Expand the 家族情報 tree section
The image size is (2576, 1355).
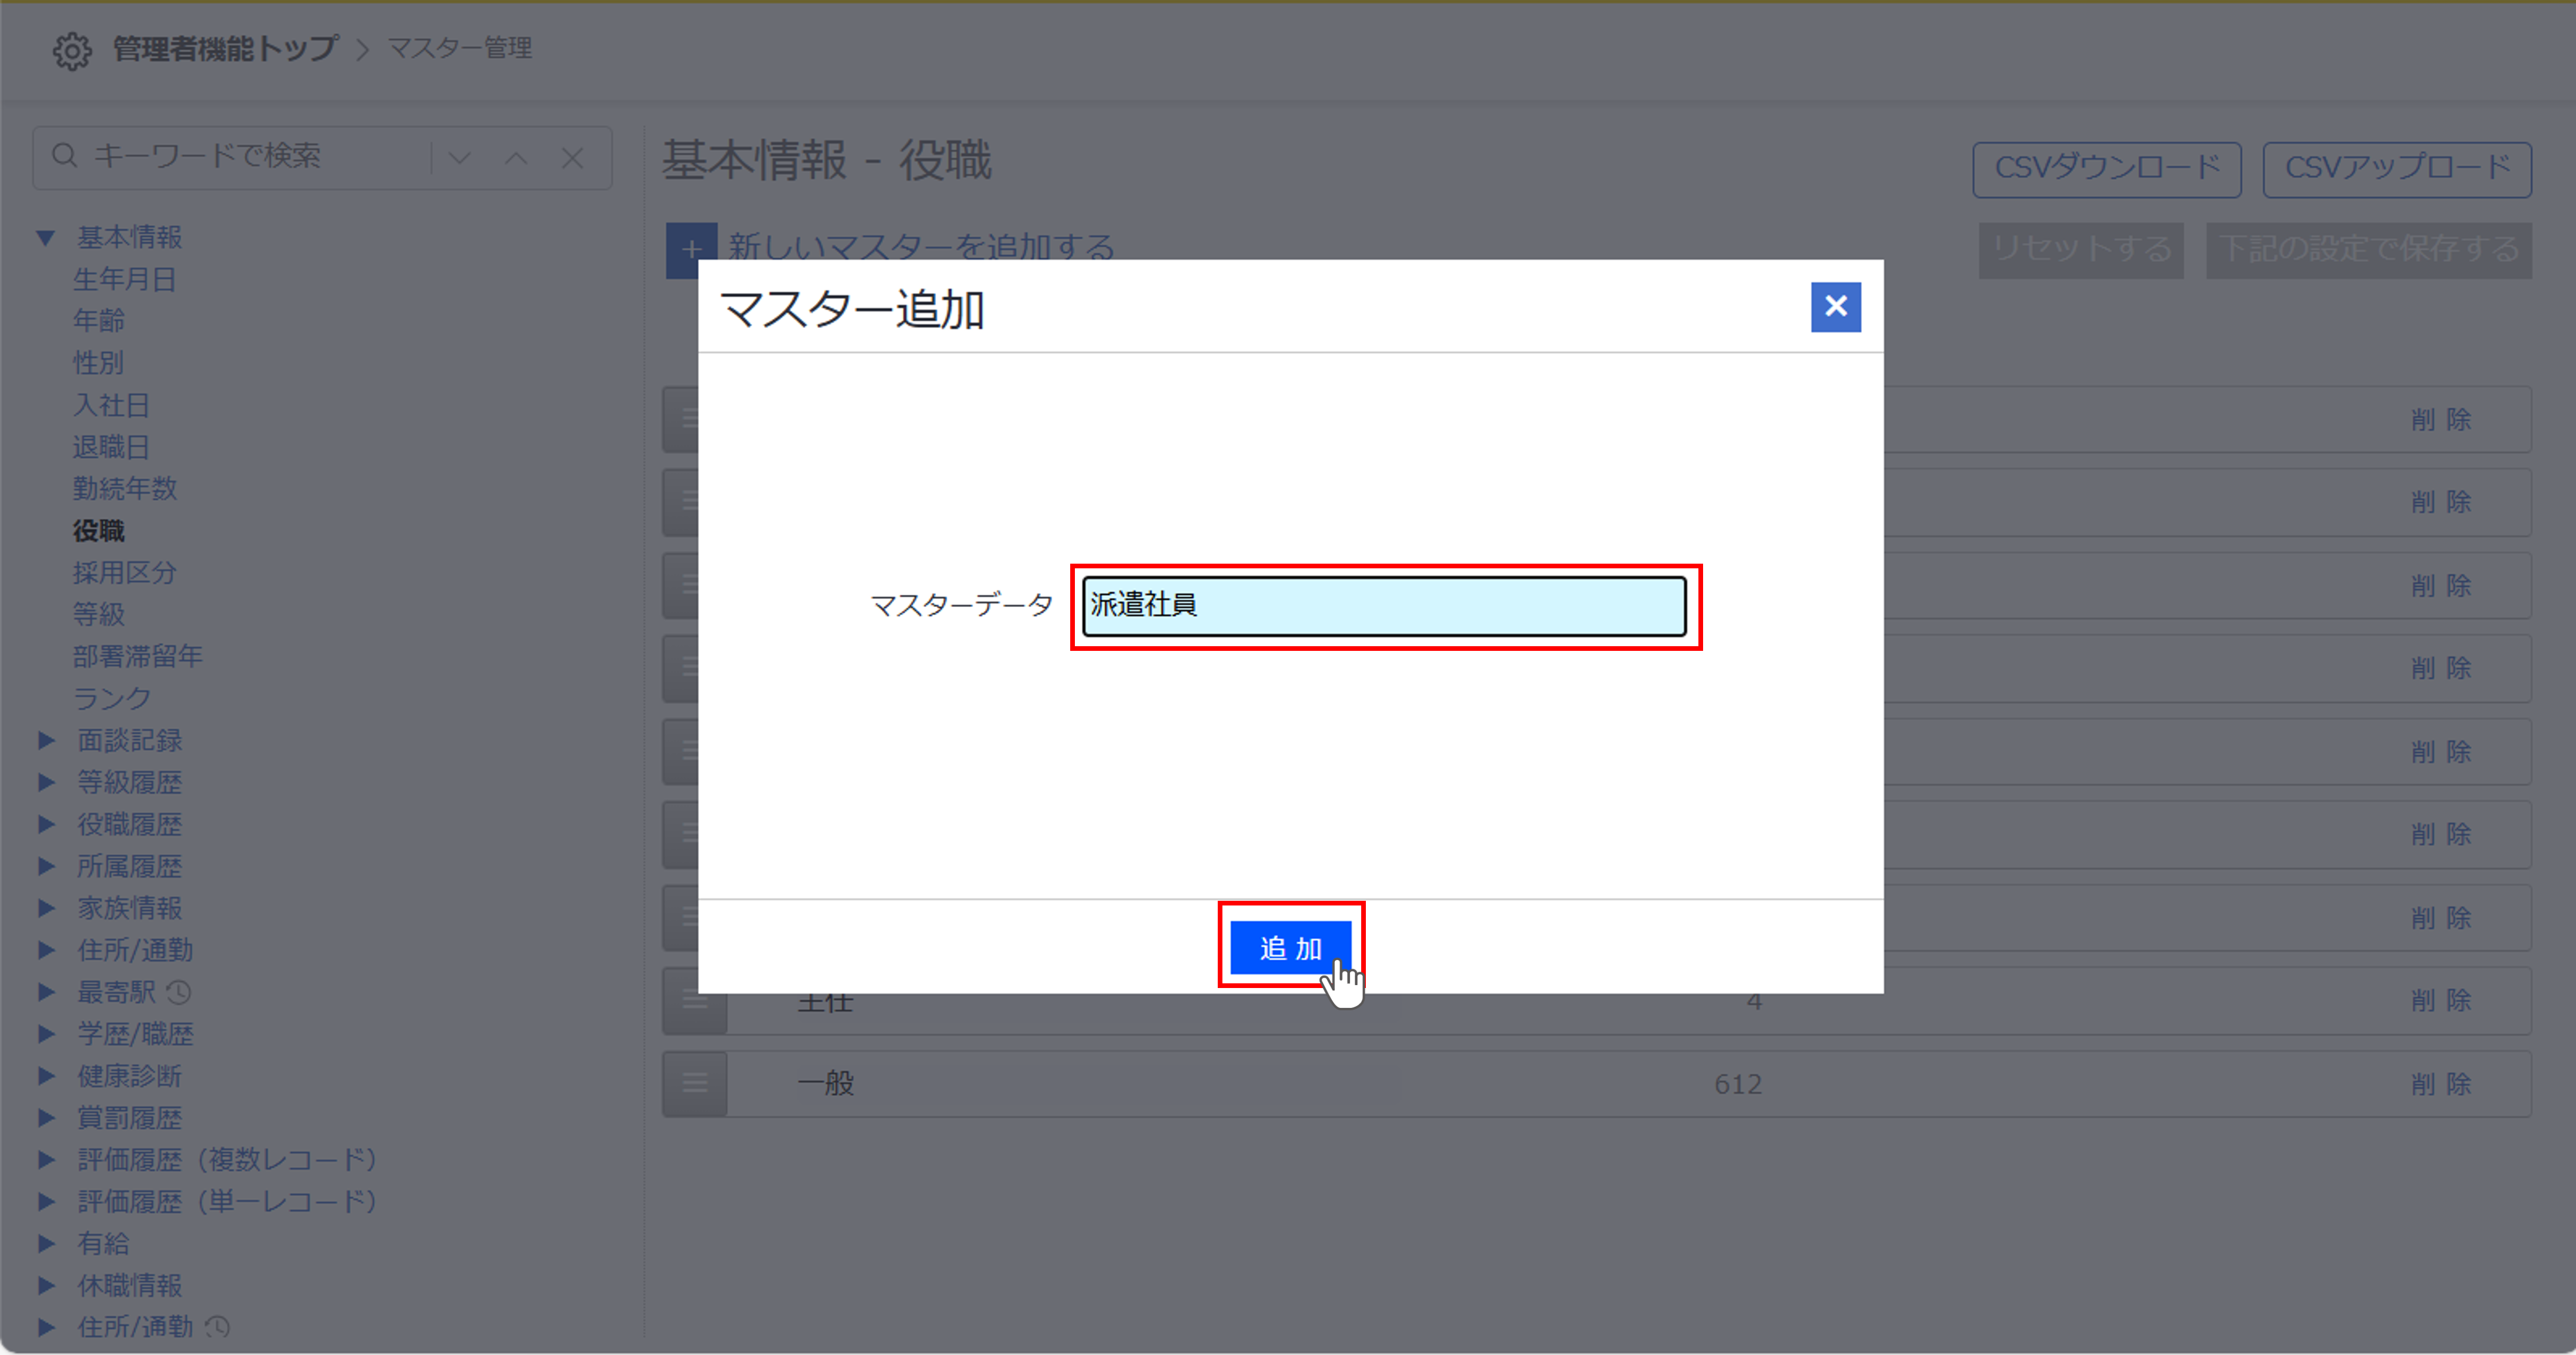coord(46,908)
